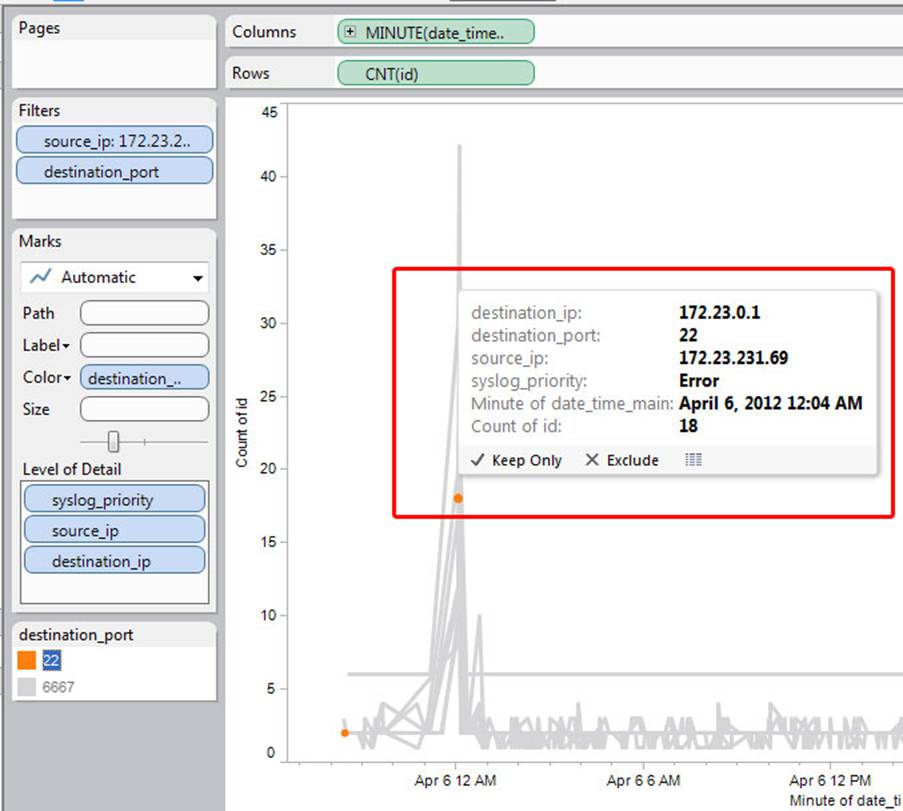Click Exclude in the tooltip

pos(632,460)
